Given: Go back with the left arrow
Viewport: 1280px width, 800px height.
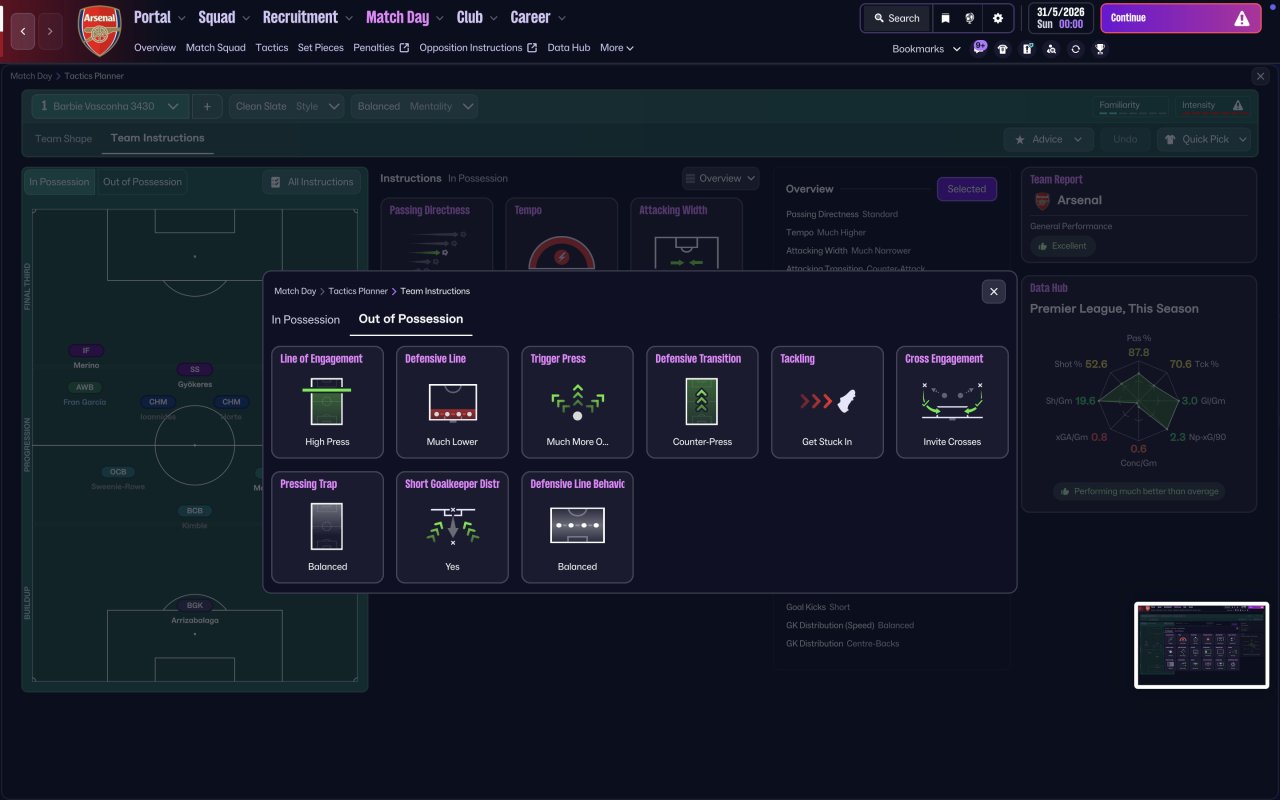Looking at the screenshot, I should point(22,31).
